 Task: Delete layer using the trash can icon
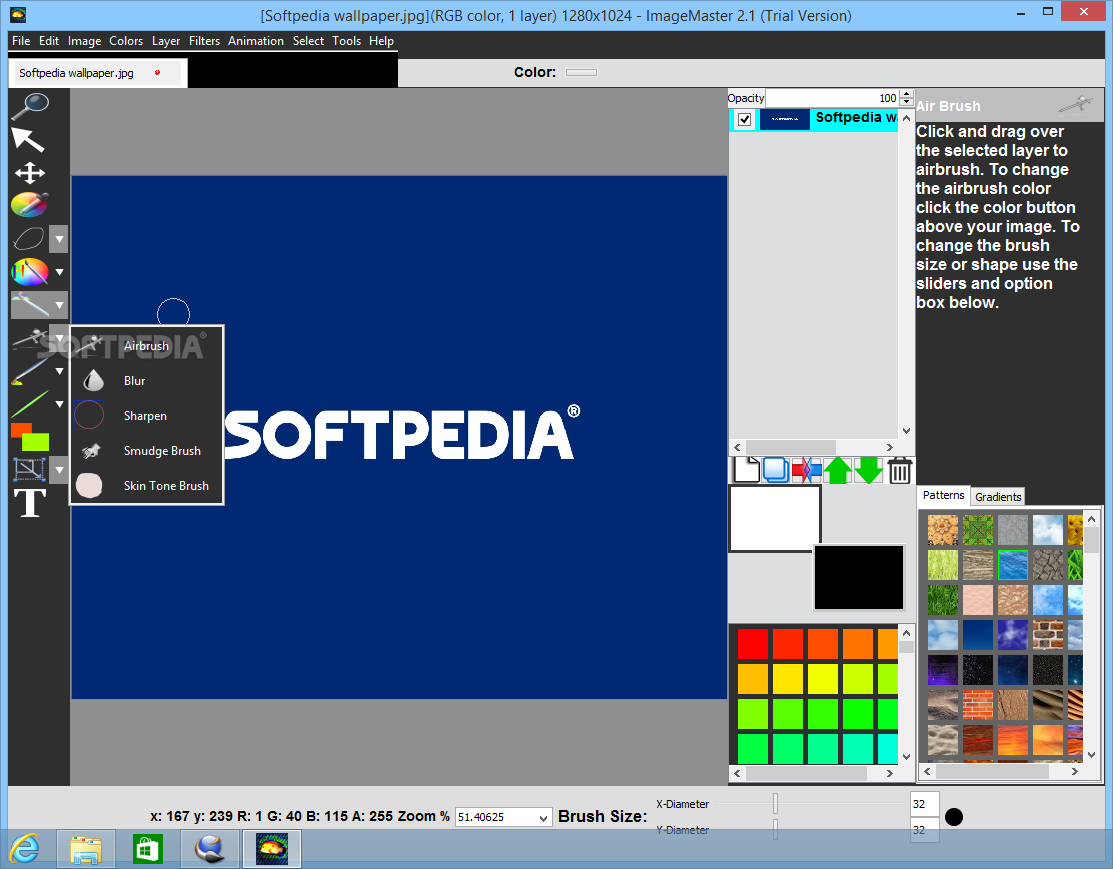899,471
